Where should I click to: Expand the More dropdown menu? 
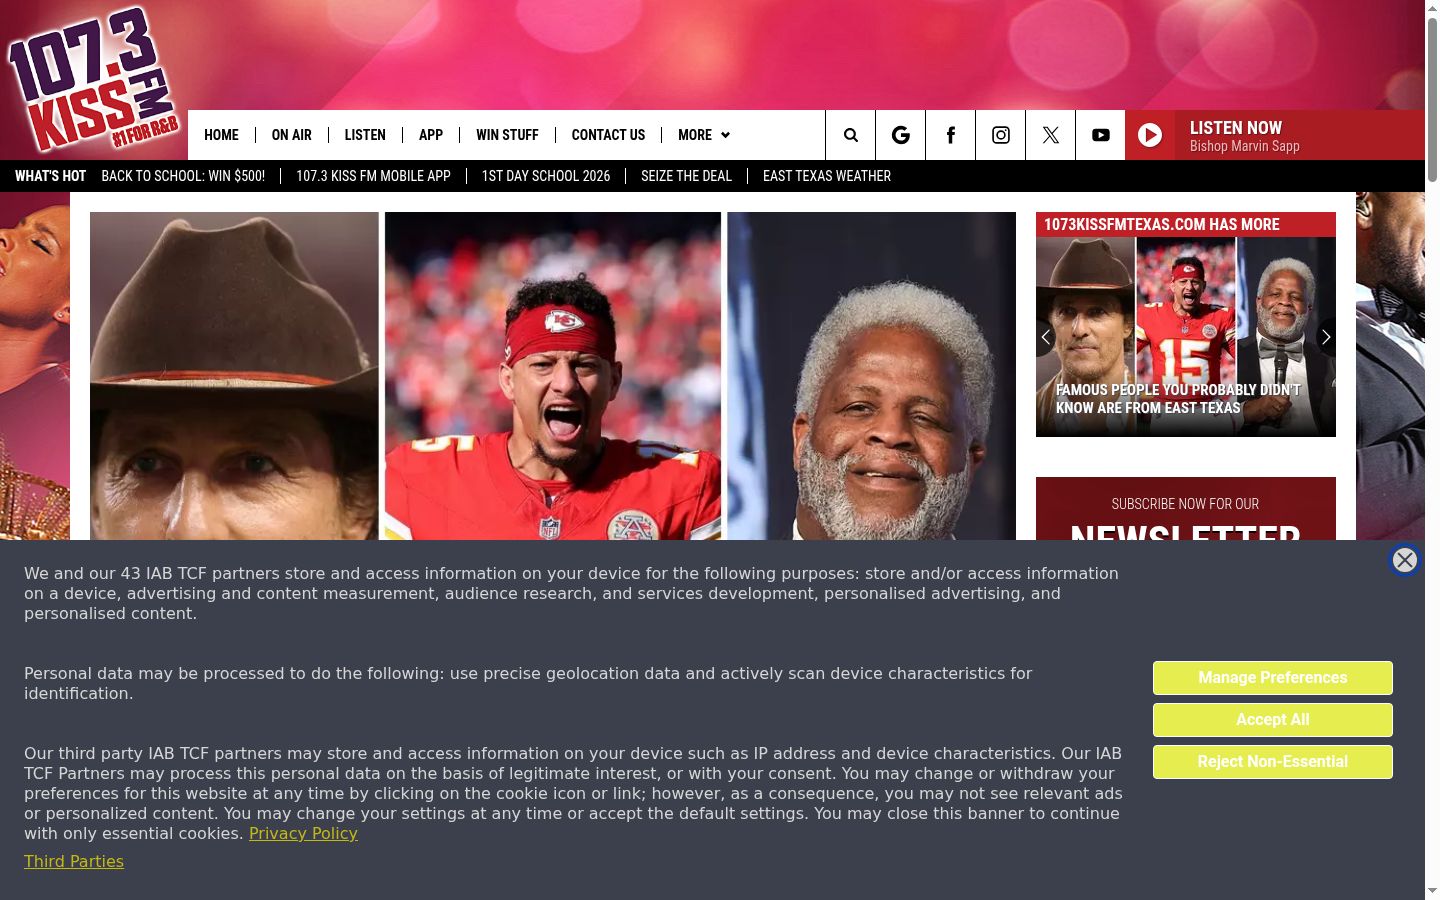tap(703, 135)
